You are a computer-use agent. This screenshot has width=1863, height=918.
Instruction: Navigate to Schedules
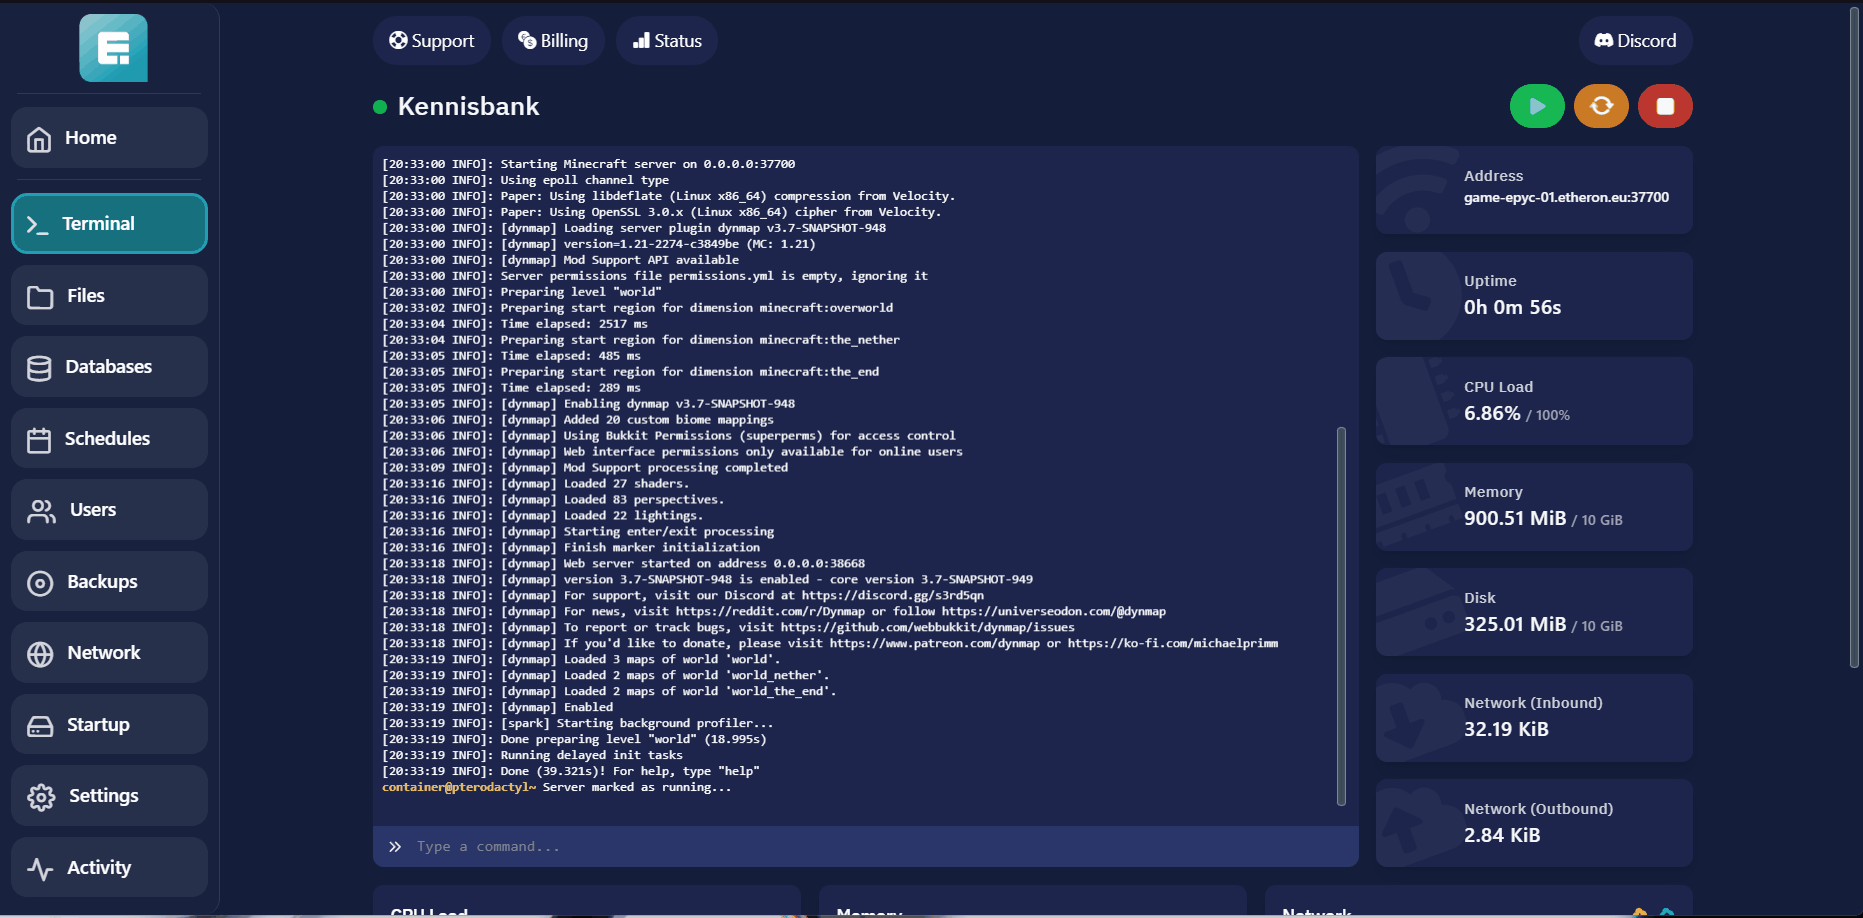point(109,439)
